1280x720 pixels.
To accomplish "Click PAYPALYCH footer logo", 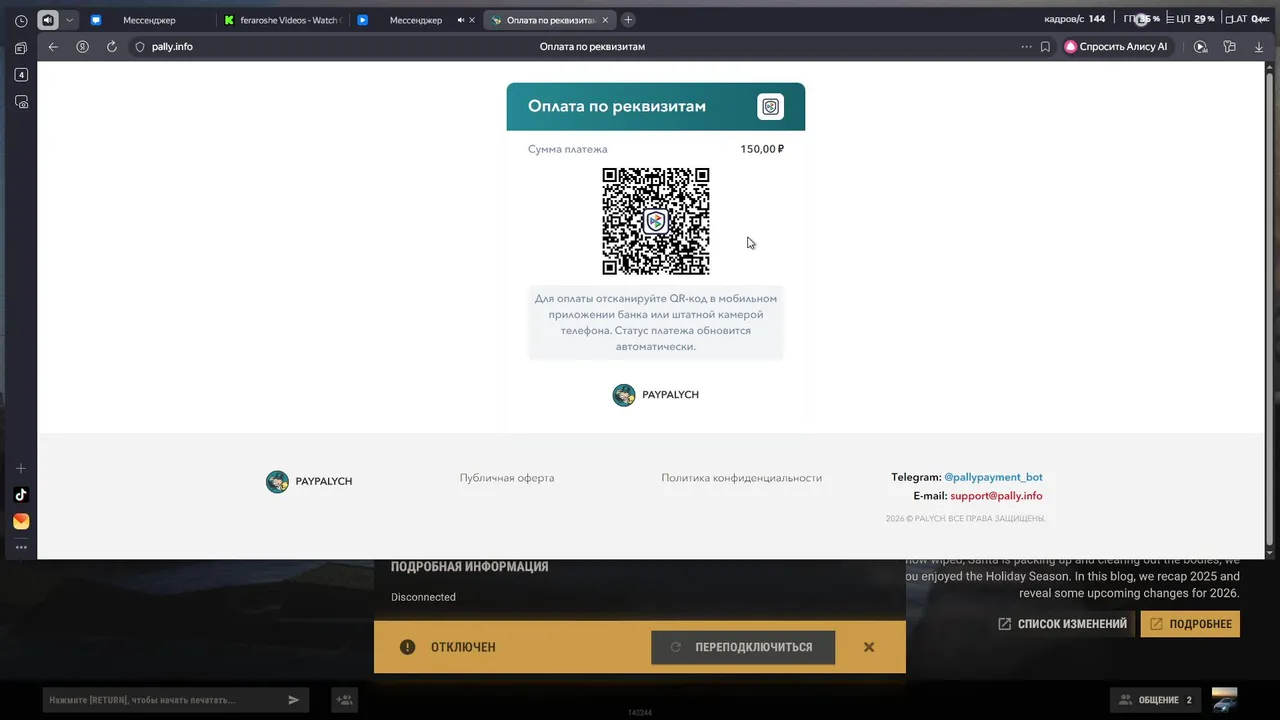I will pyautogui.click(x=309, y=482).
